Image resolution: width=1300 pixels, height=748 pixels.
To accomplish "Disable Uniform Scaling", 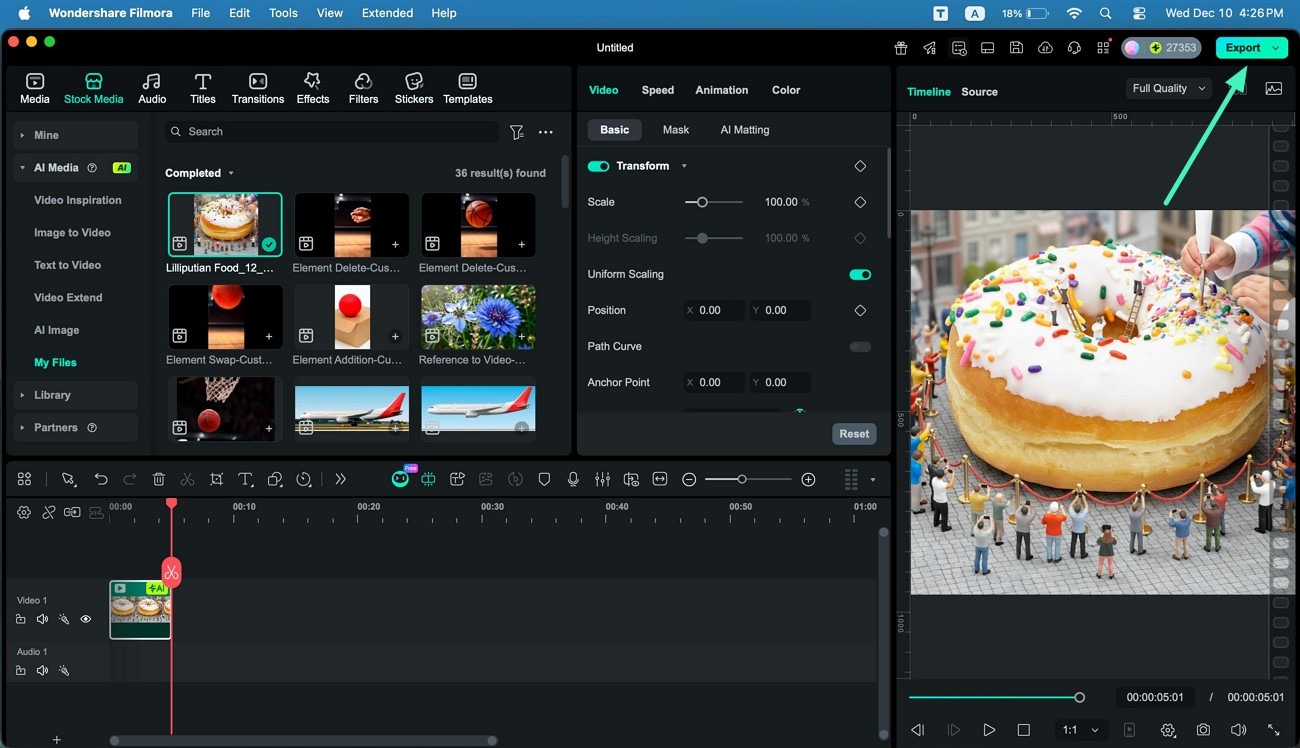I will pos(859,273).
